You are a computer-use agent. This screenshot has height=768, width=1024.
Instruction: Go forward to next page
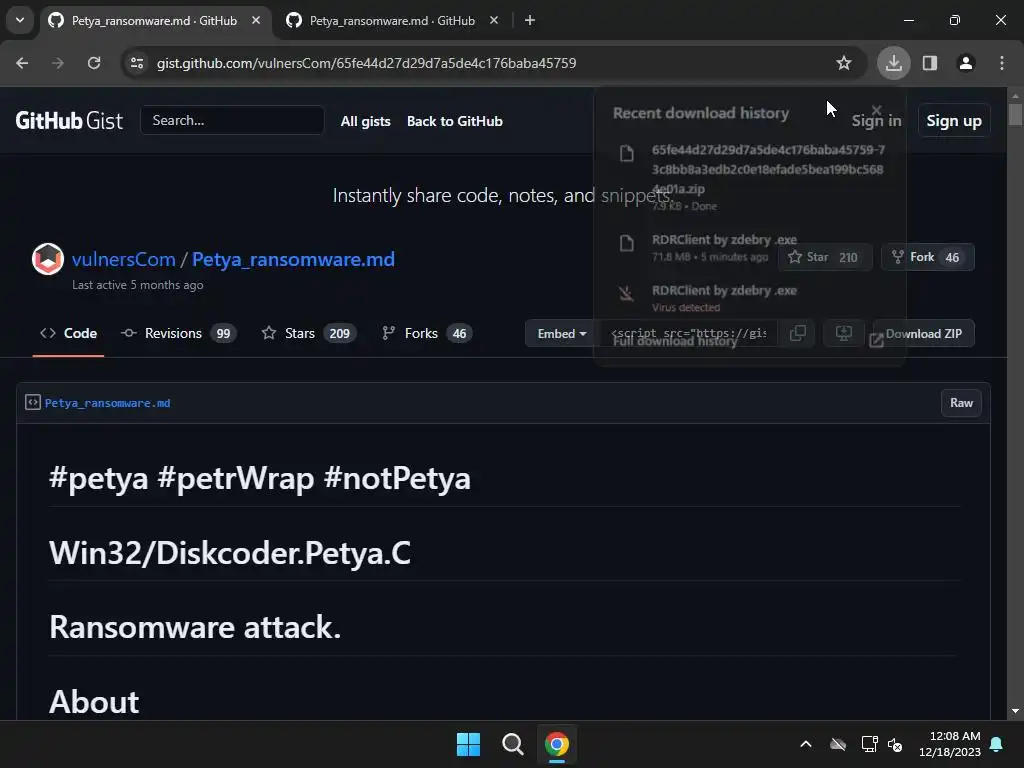[58, 63]
